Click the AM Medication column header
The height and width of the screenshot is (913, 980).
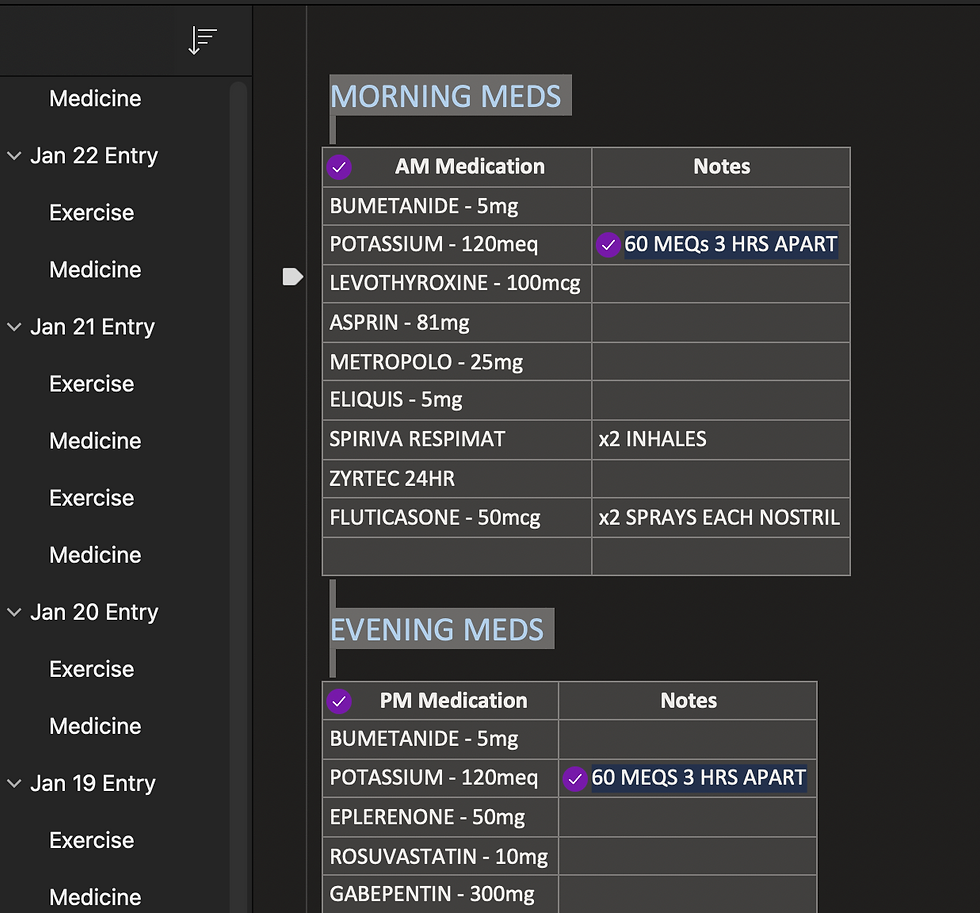click(x=469, y=167)
